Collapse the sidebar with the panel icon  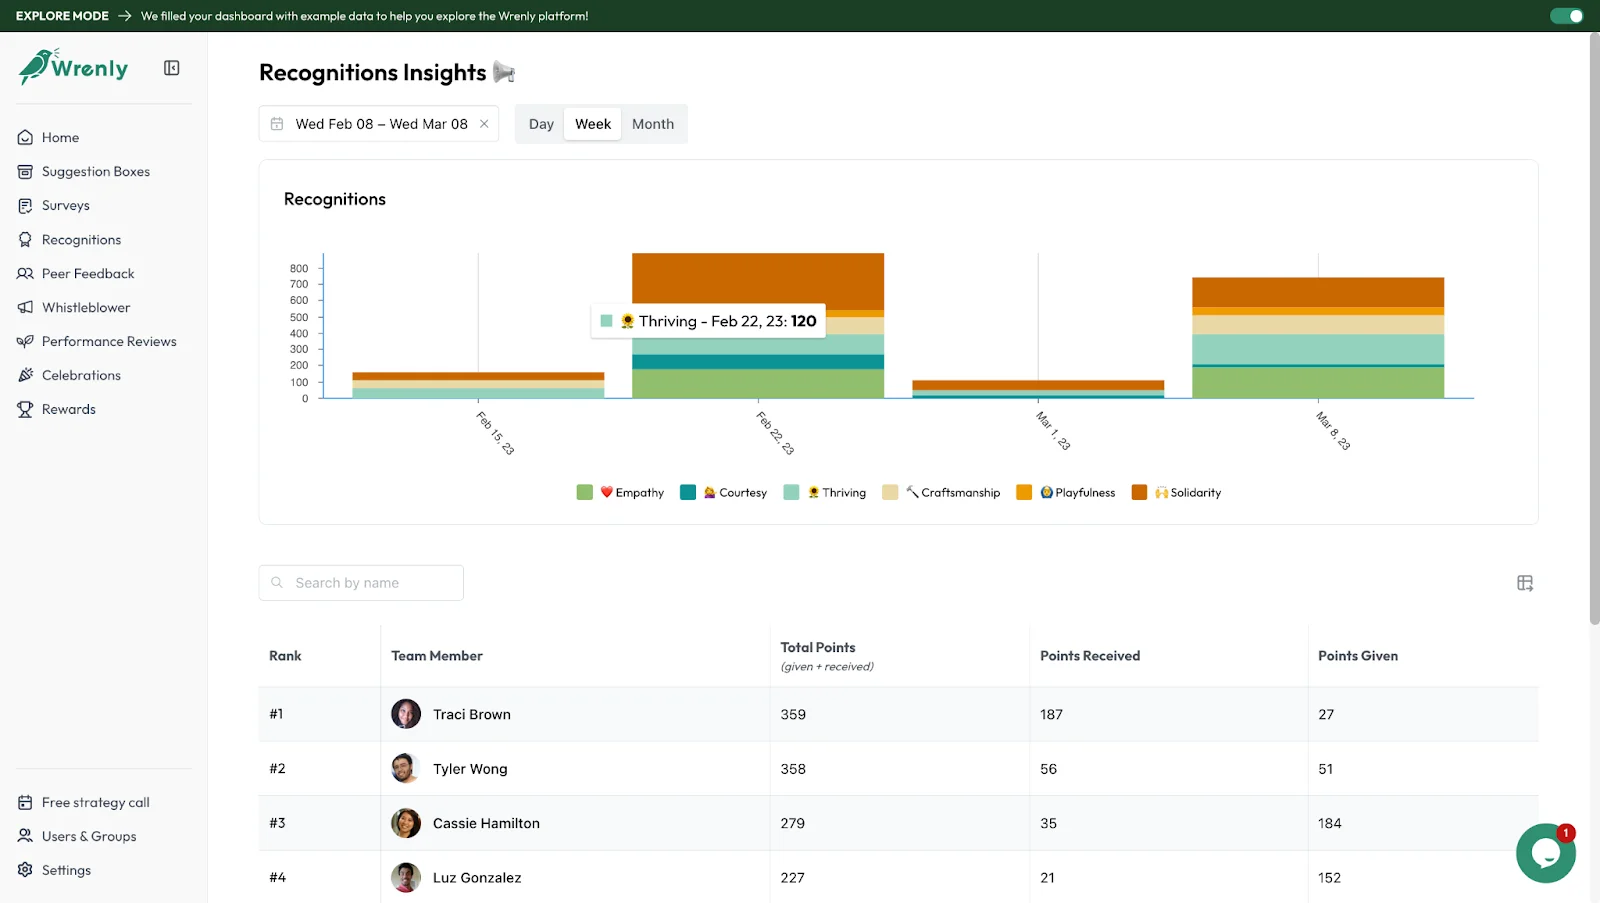pos(171,68)
